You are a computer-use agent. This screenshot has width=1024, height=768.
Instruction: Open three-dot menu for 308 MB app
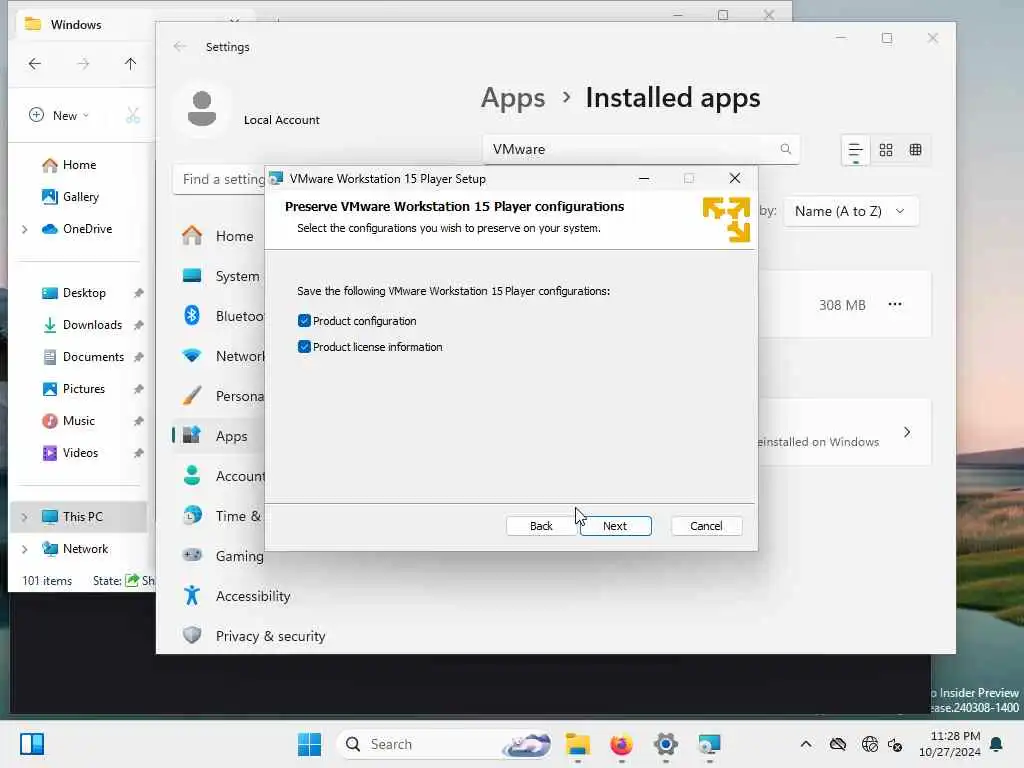pyautogui.click(x=895, y=304)
